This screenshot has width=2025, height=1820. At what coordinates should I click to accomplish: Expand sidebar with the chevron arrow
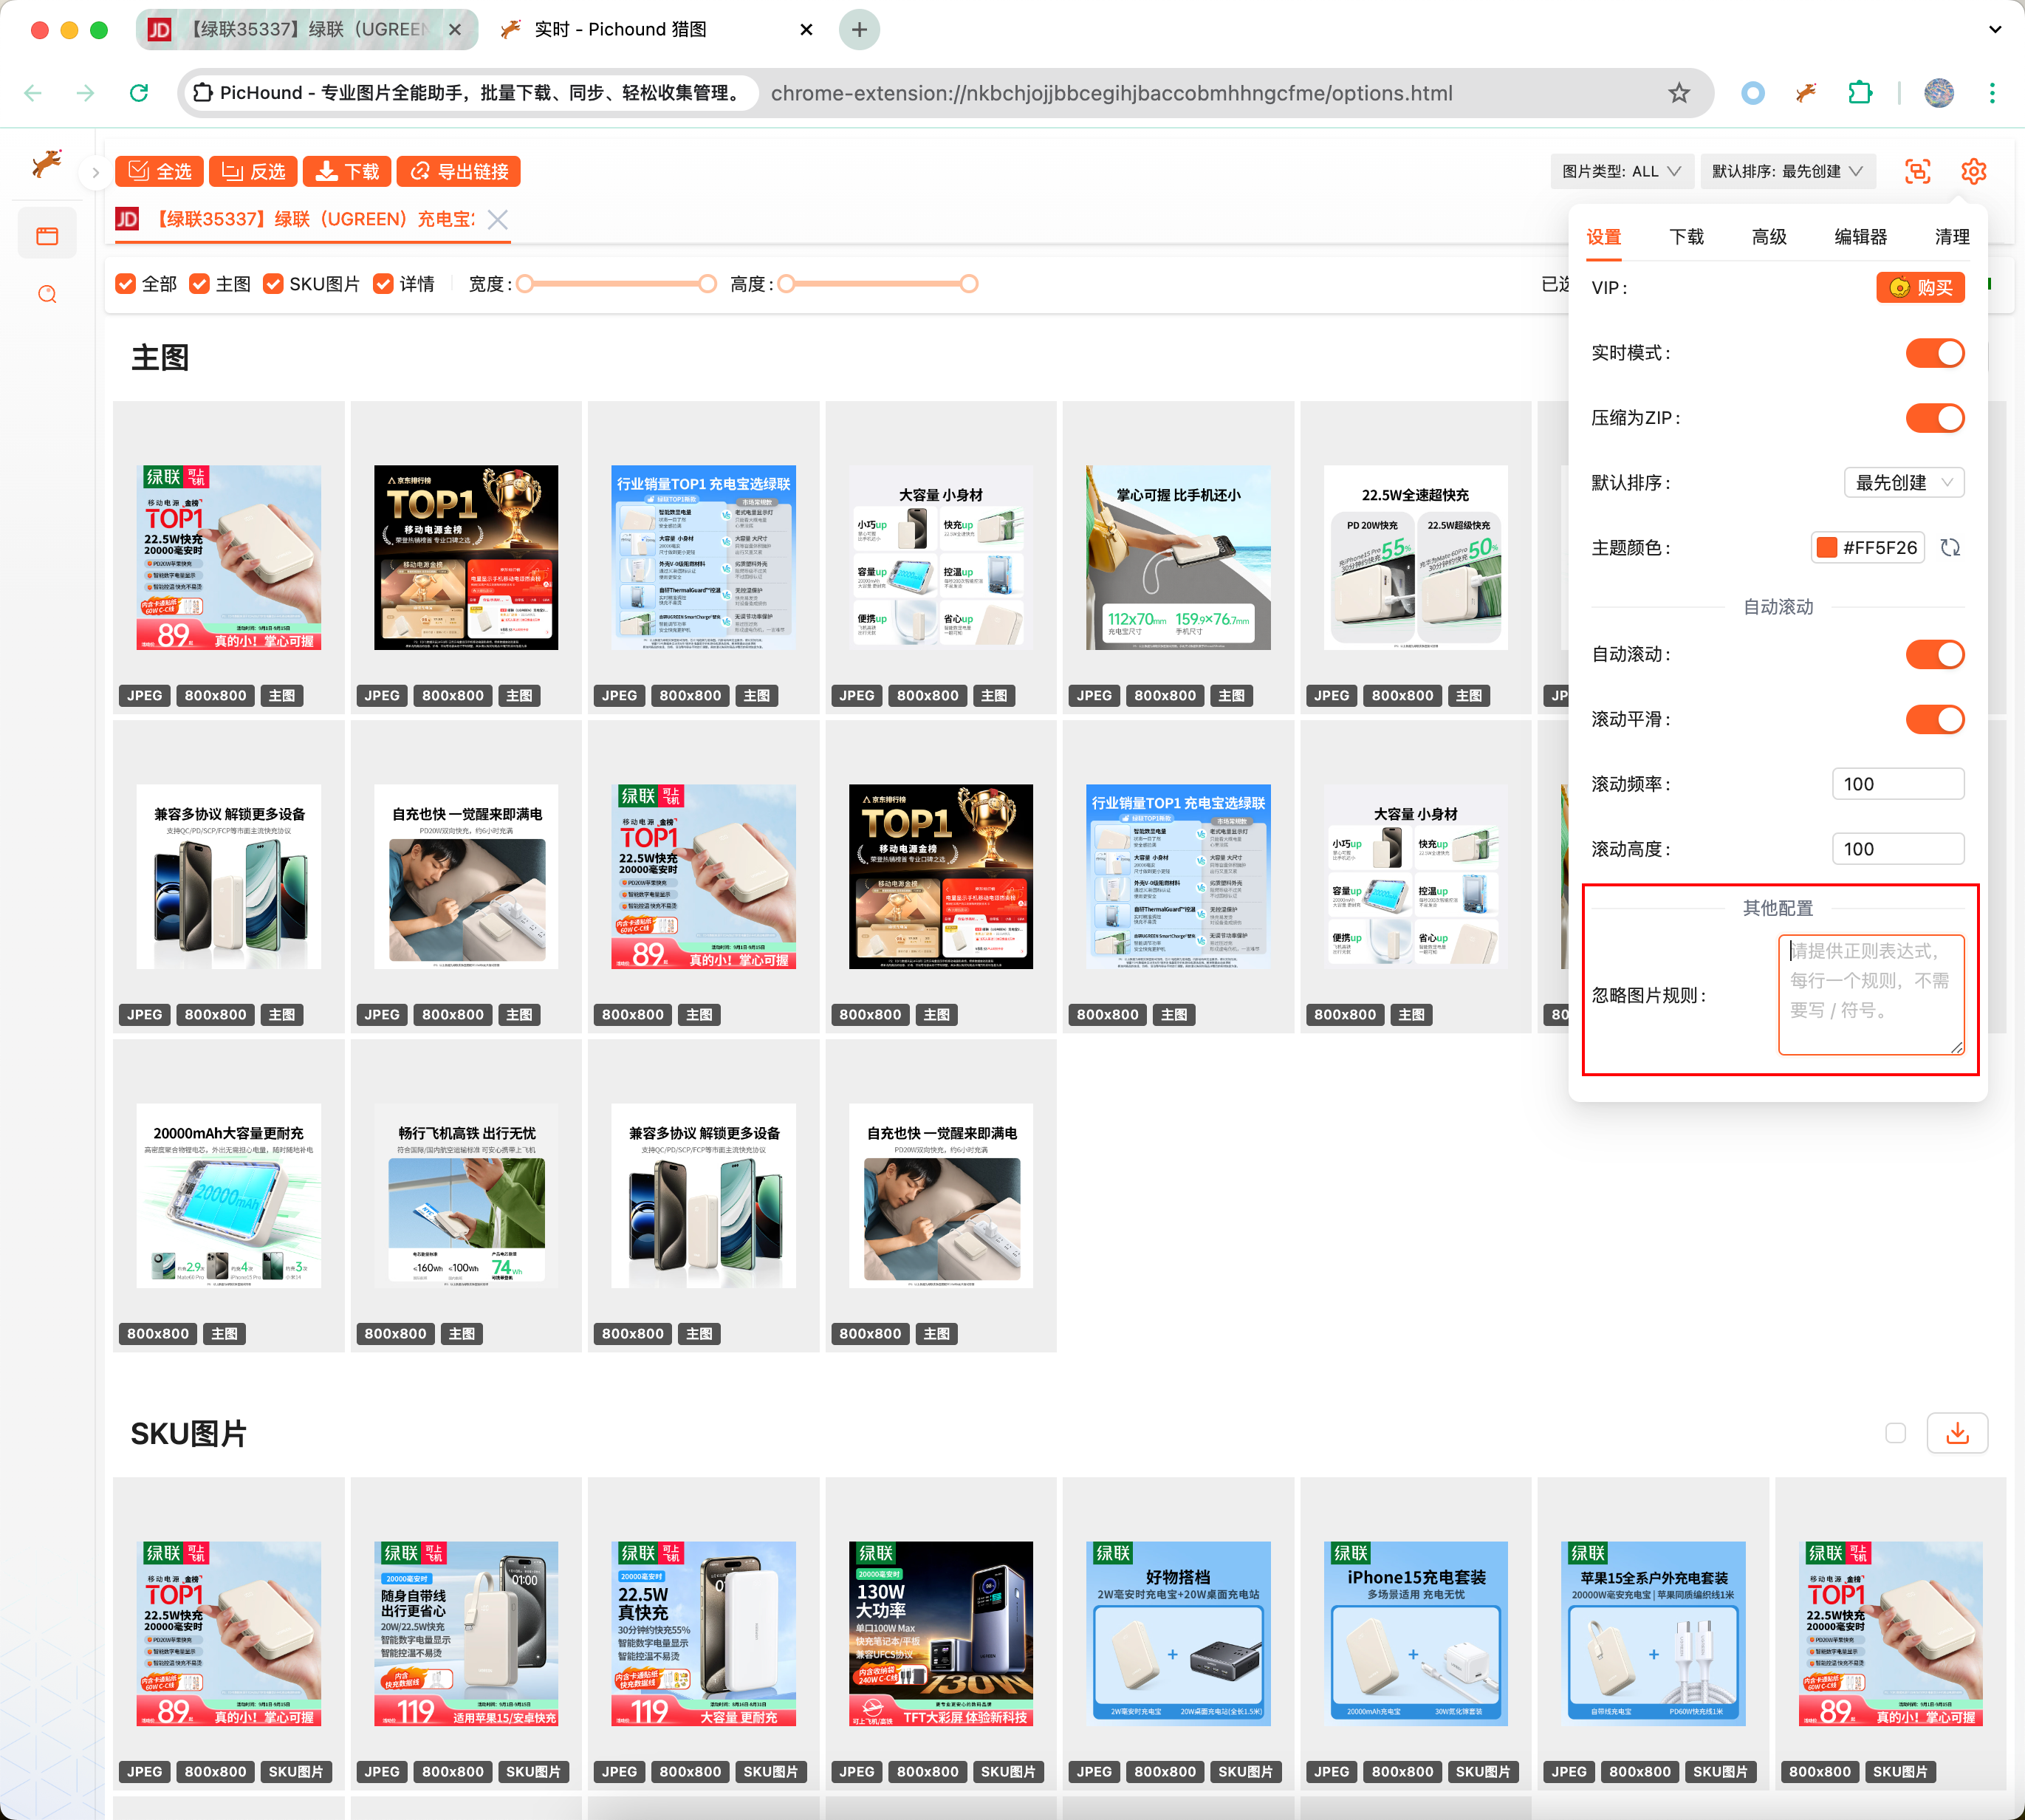point(95,172)
